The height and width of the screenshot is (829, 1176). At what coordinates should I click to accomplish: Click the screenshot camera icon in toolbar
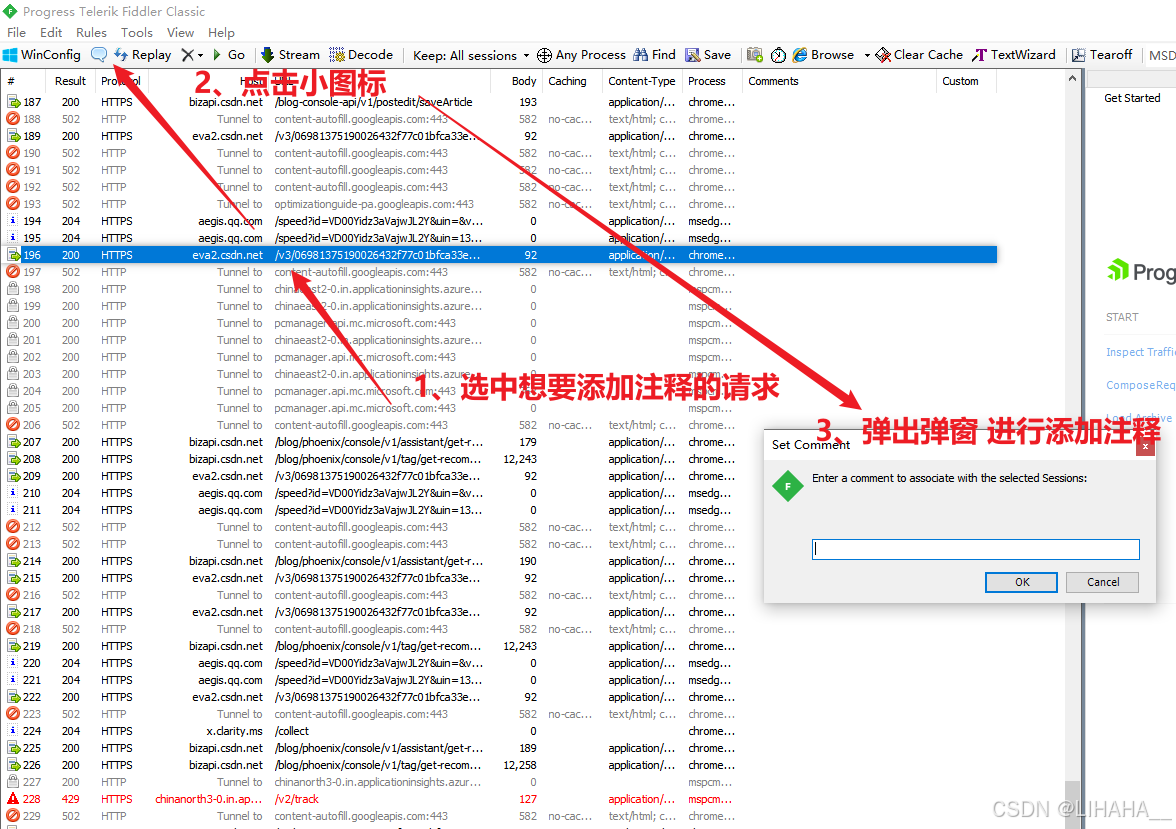click(x=754, y=55)
